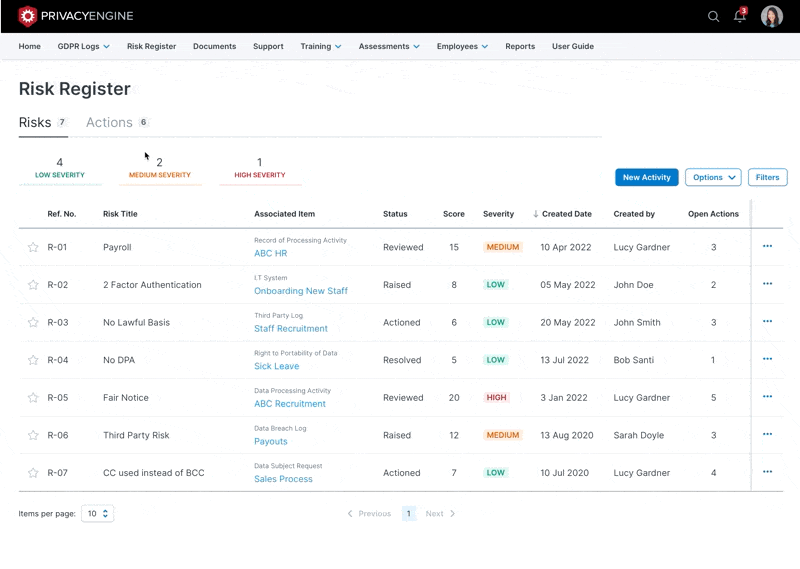Star the R-07 CC used instead of BCC risk

coord(33,473)
